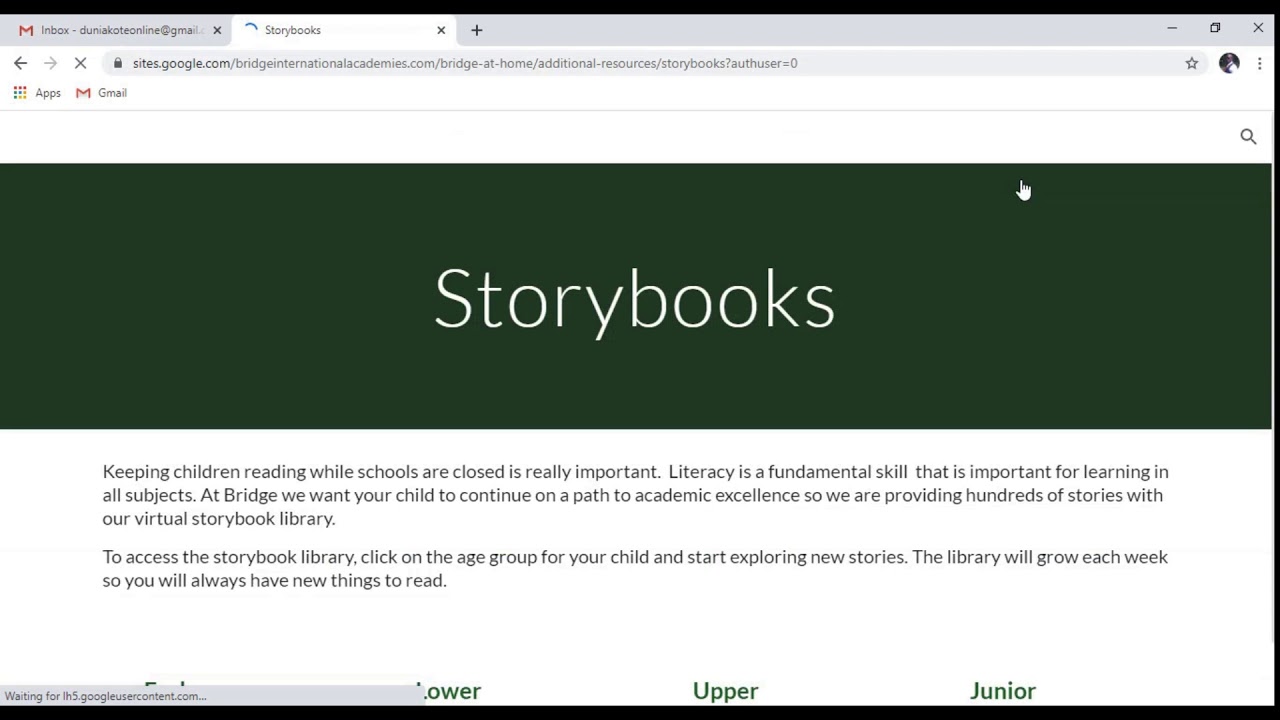The width and height of the screenshot is (1280, 720).
Task: Stop loading the page with the X button
Action: pyautogui.click(x=81, y=63)
